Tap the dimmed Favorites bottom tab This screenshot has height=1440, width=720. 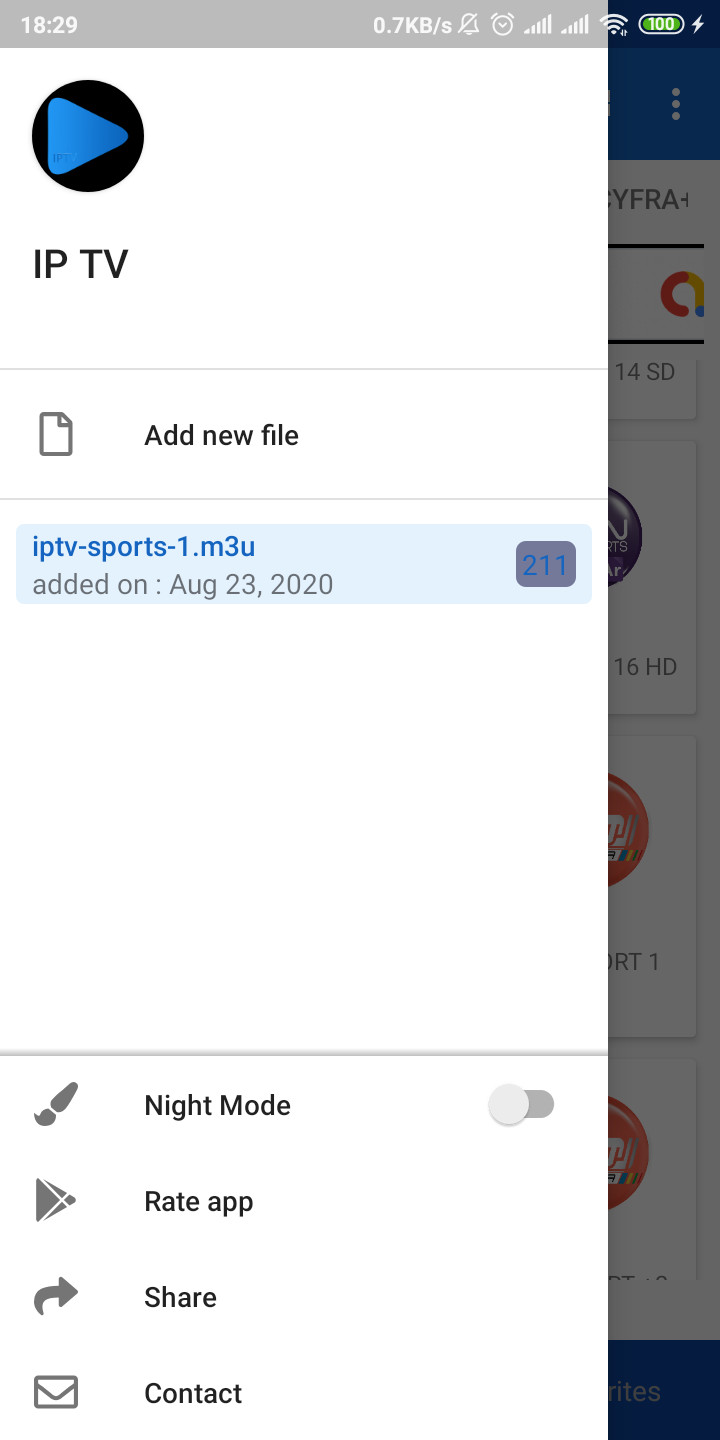coord(664,1391)
